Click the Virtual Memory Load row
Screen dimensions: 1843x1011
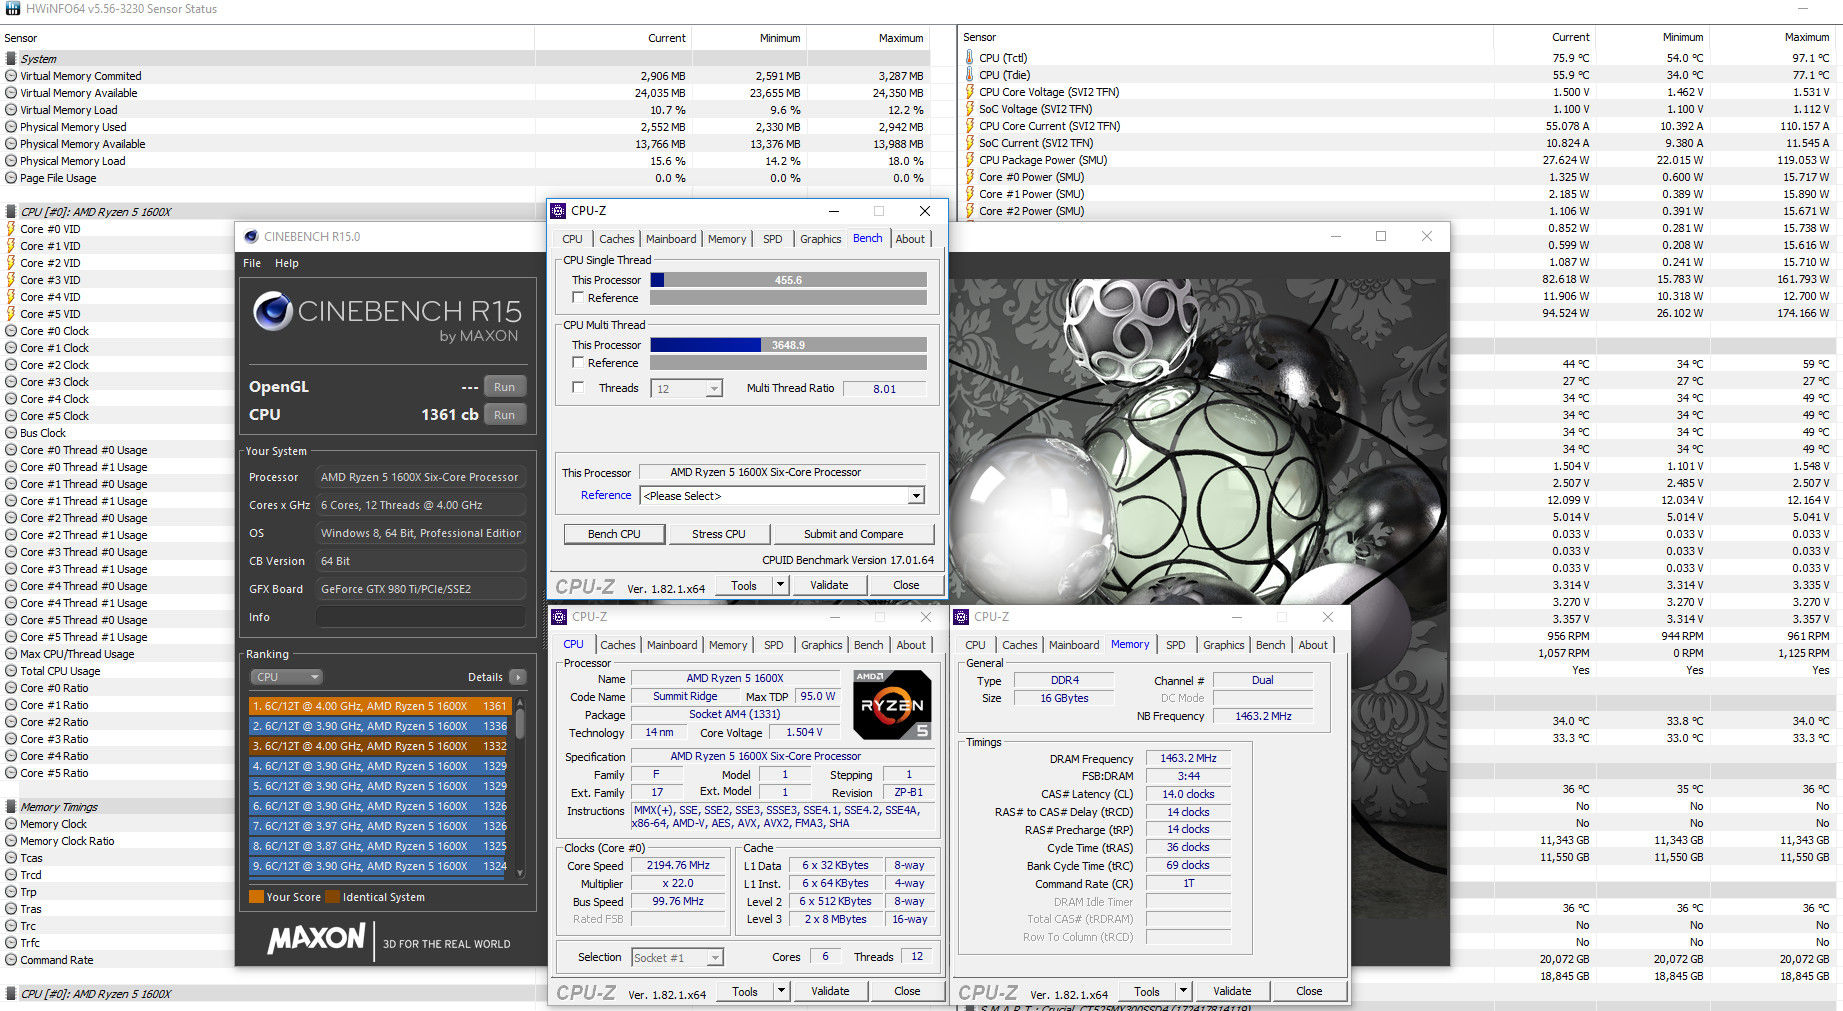(x=466, y=110)
